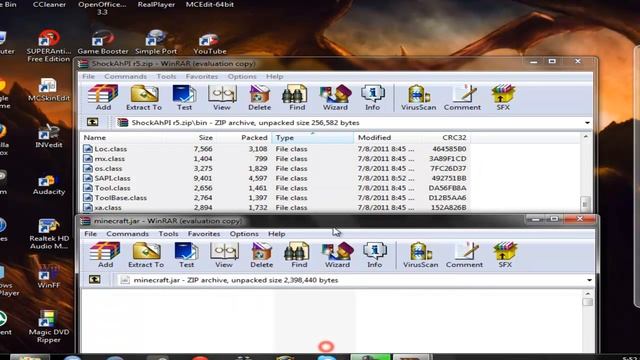
Task: Select SAPI.class file row
Action: (x=275, y=178)
